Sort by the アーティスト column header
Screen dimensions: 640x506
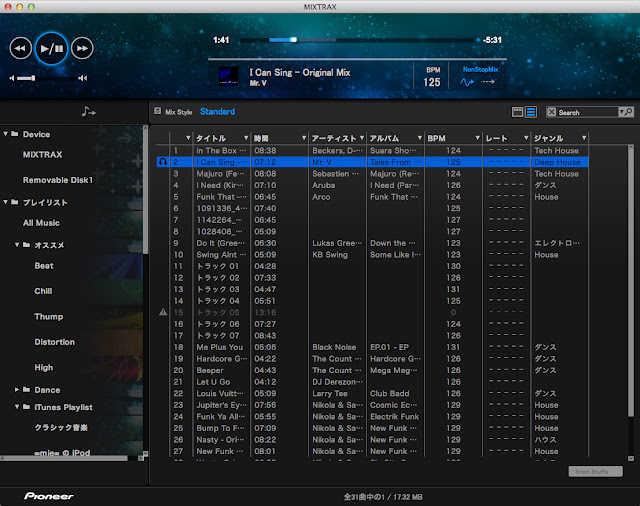click(334, 138)
